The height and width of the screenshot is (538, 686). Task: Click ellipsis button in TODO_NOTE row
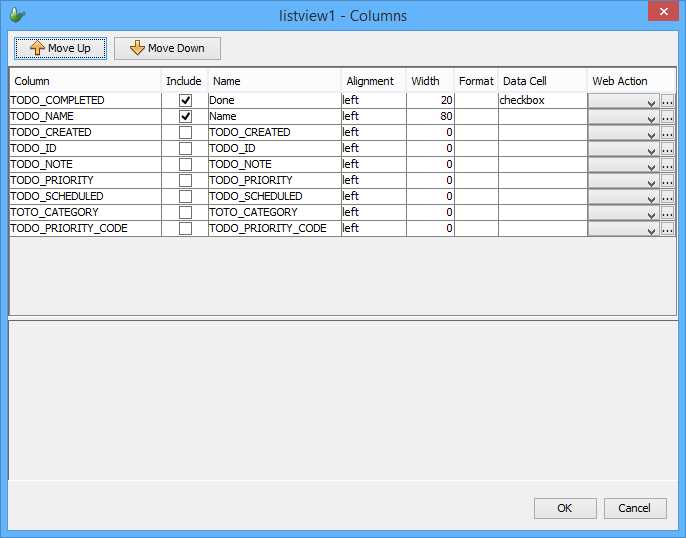667,165
